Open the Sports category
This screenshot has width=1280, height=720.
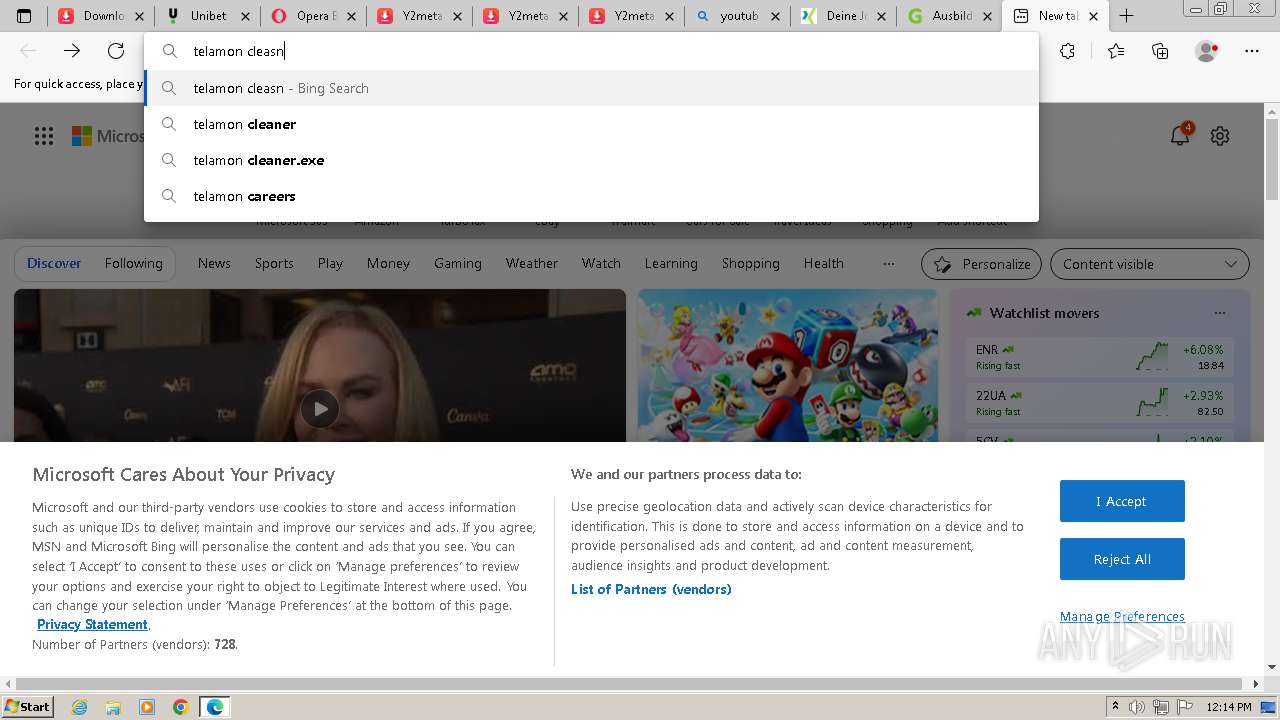[274, 264]
